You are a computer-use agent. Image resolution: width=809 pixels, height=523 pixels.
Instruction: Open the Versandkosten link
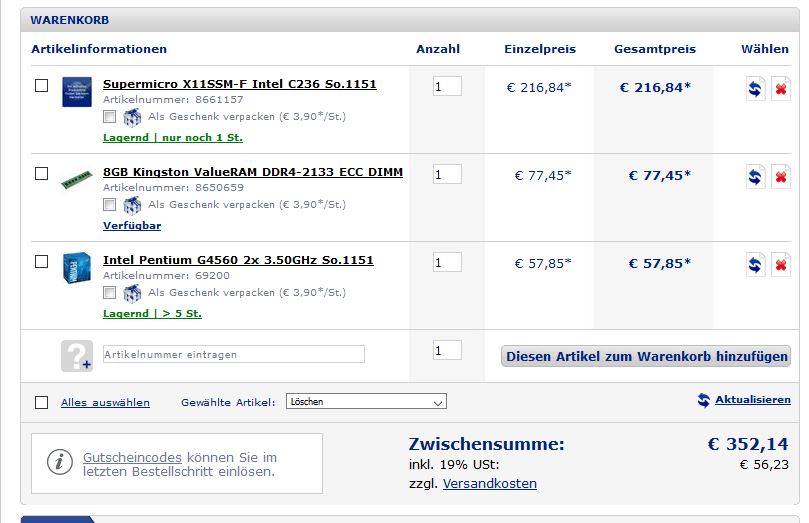pyautogui.click(x=490, y=483)
